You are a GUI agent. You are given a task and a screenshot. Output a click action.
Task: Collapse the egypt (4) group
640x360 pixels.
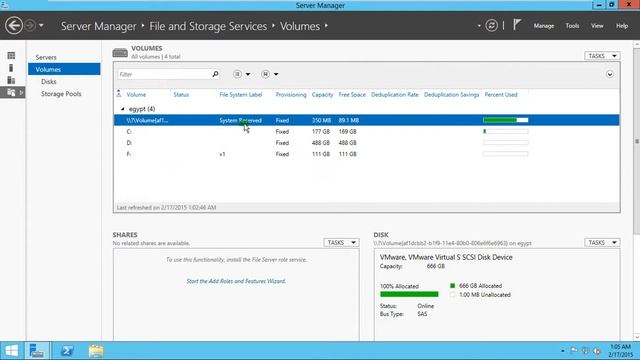pyautogui.click(x=122, y=109)
